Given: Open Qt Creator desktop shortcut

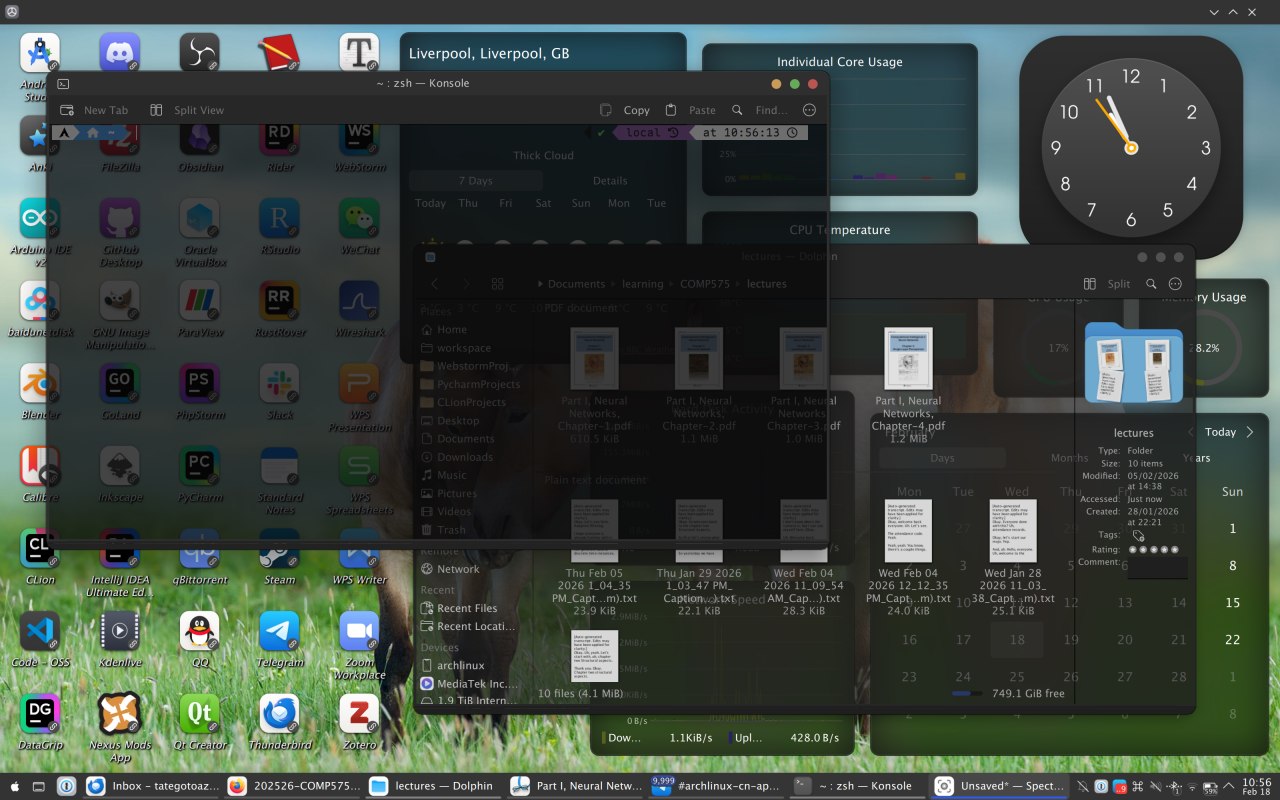Looking at the screenshot, I should tap(199, 714).
